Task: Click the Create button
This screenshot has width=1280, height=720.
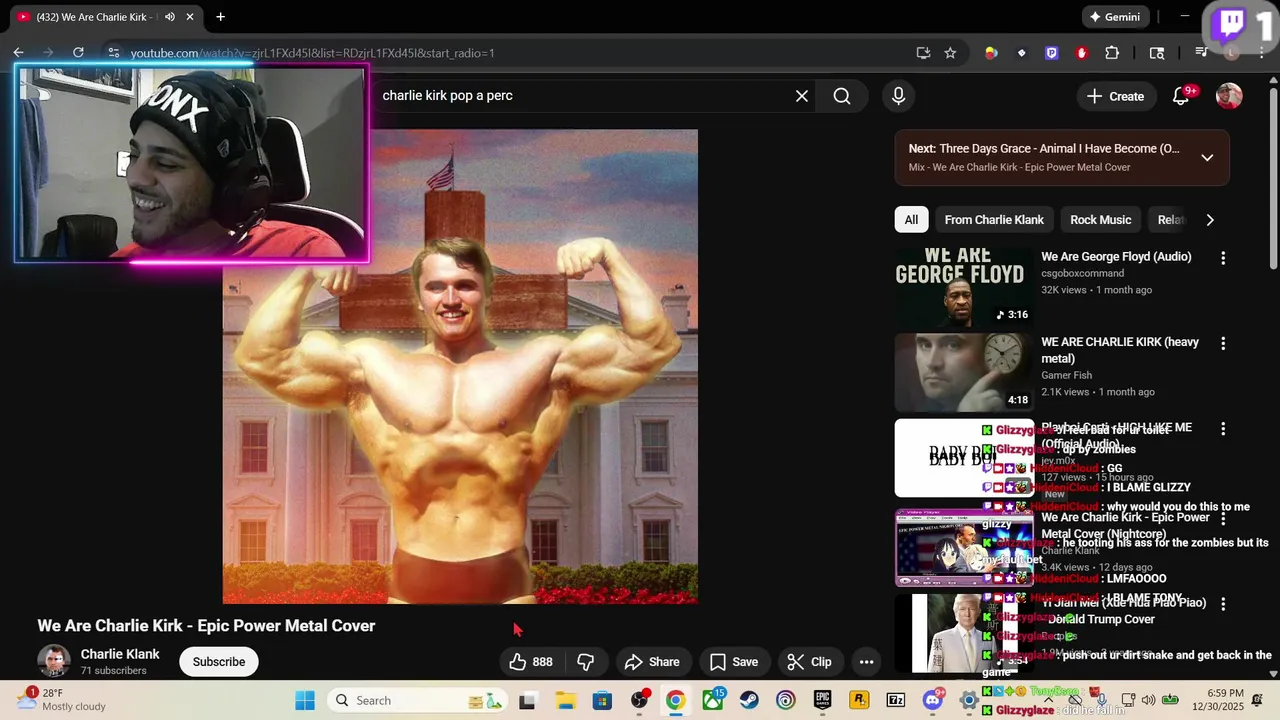Action: pyautogui.click(x=1115, y=96)
